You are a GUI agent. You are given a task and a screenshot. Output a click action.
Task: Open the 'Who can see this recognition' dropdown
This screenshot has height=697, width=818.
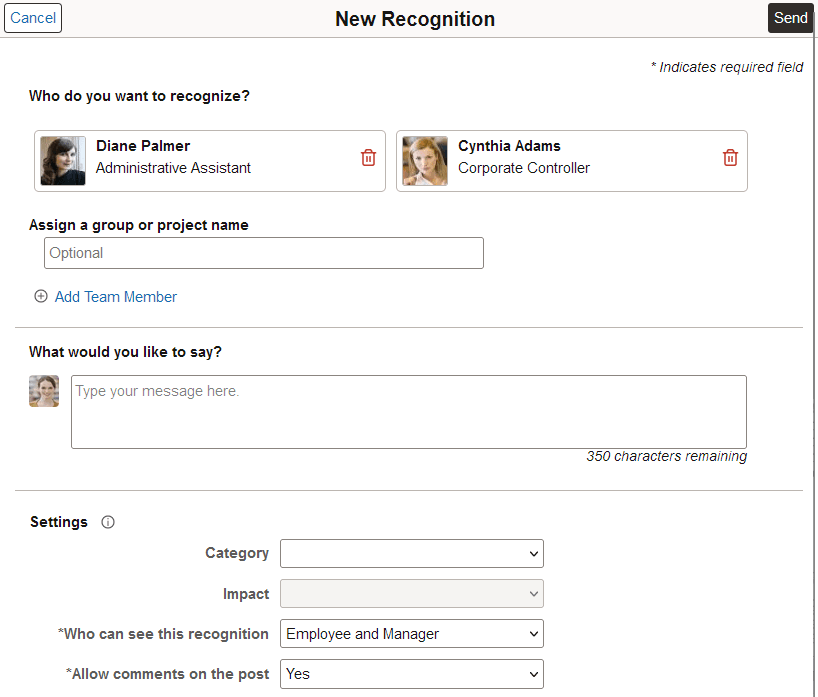point(412,633)
